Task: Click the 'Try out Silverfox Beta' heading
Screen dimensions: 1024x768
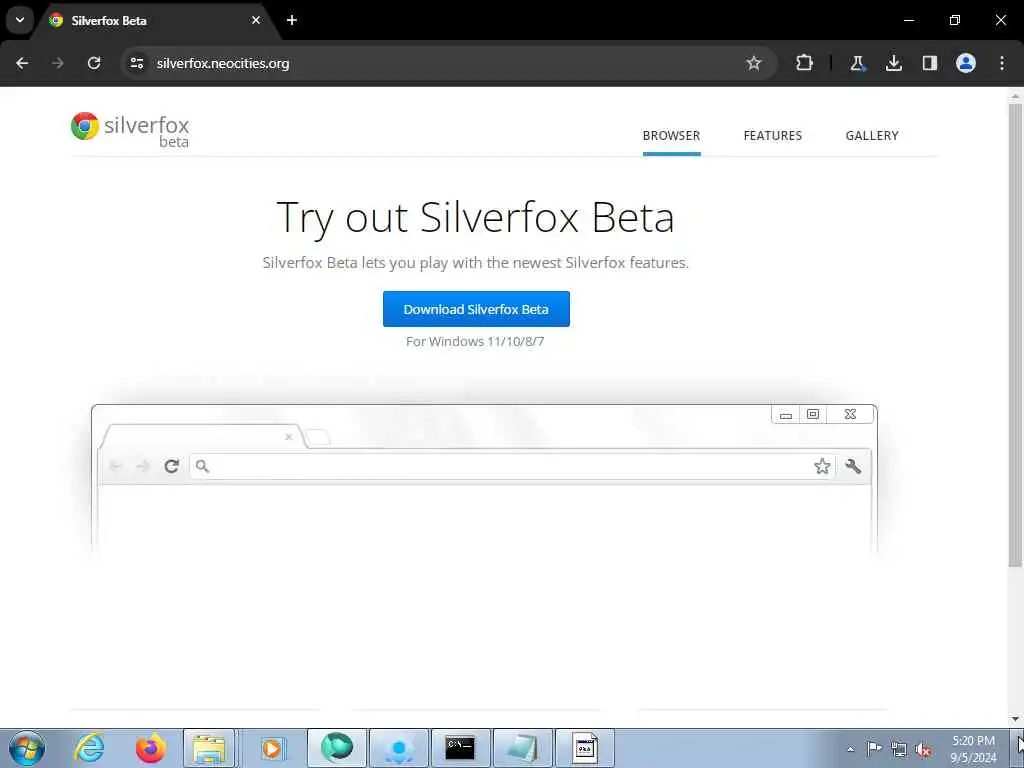Action: [475, 217]
